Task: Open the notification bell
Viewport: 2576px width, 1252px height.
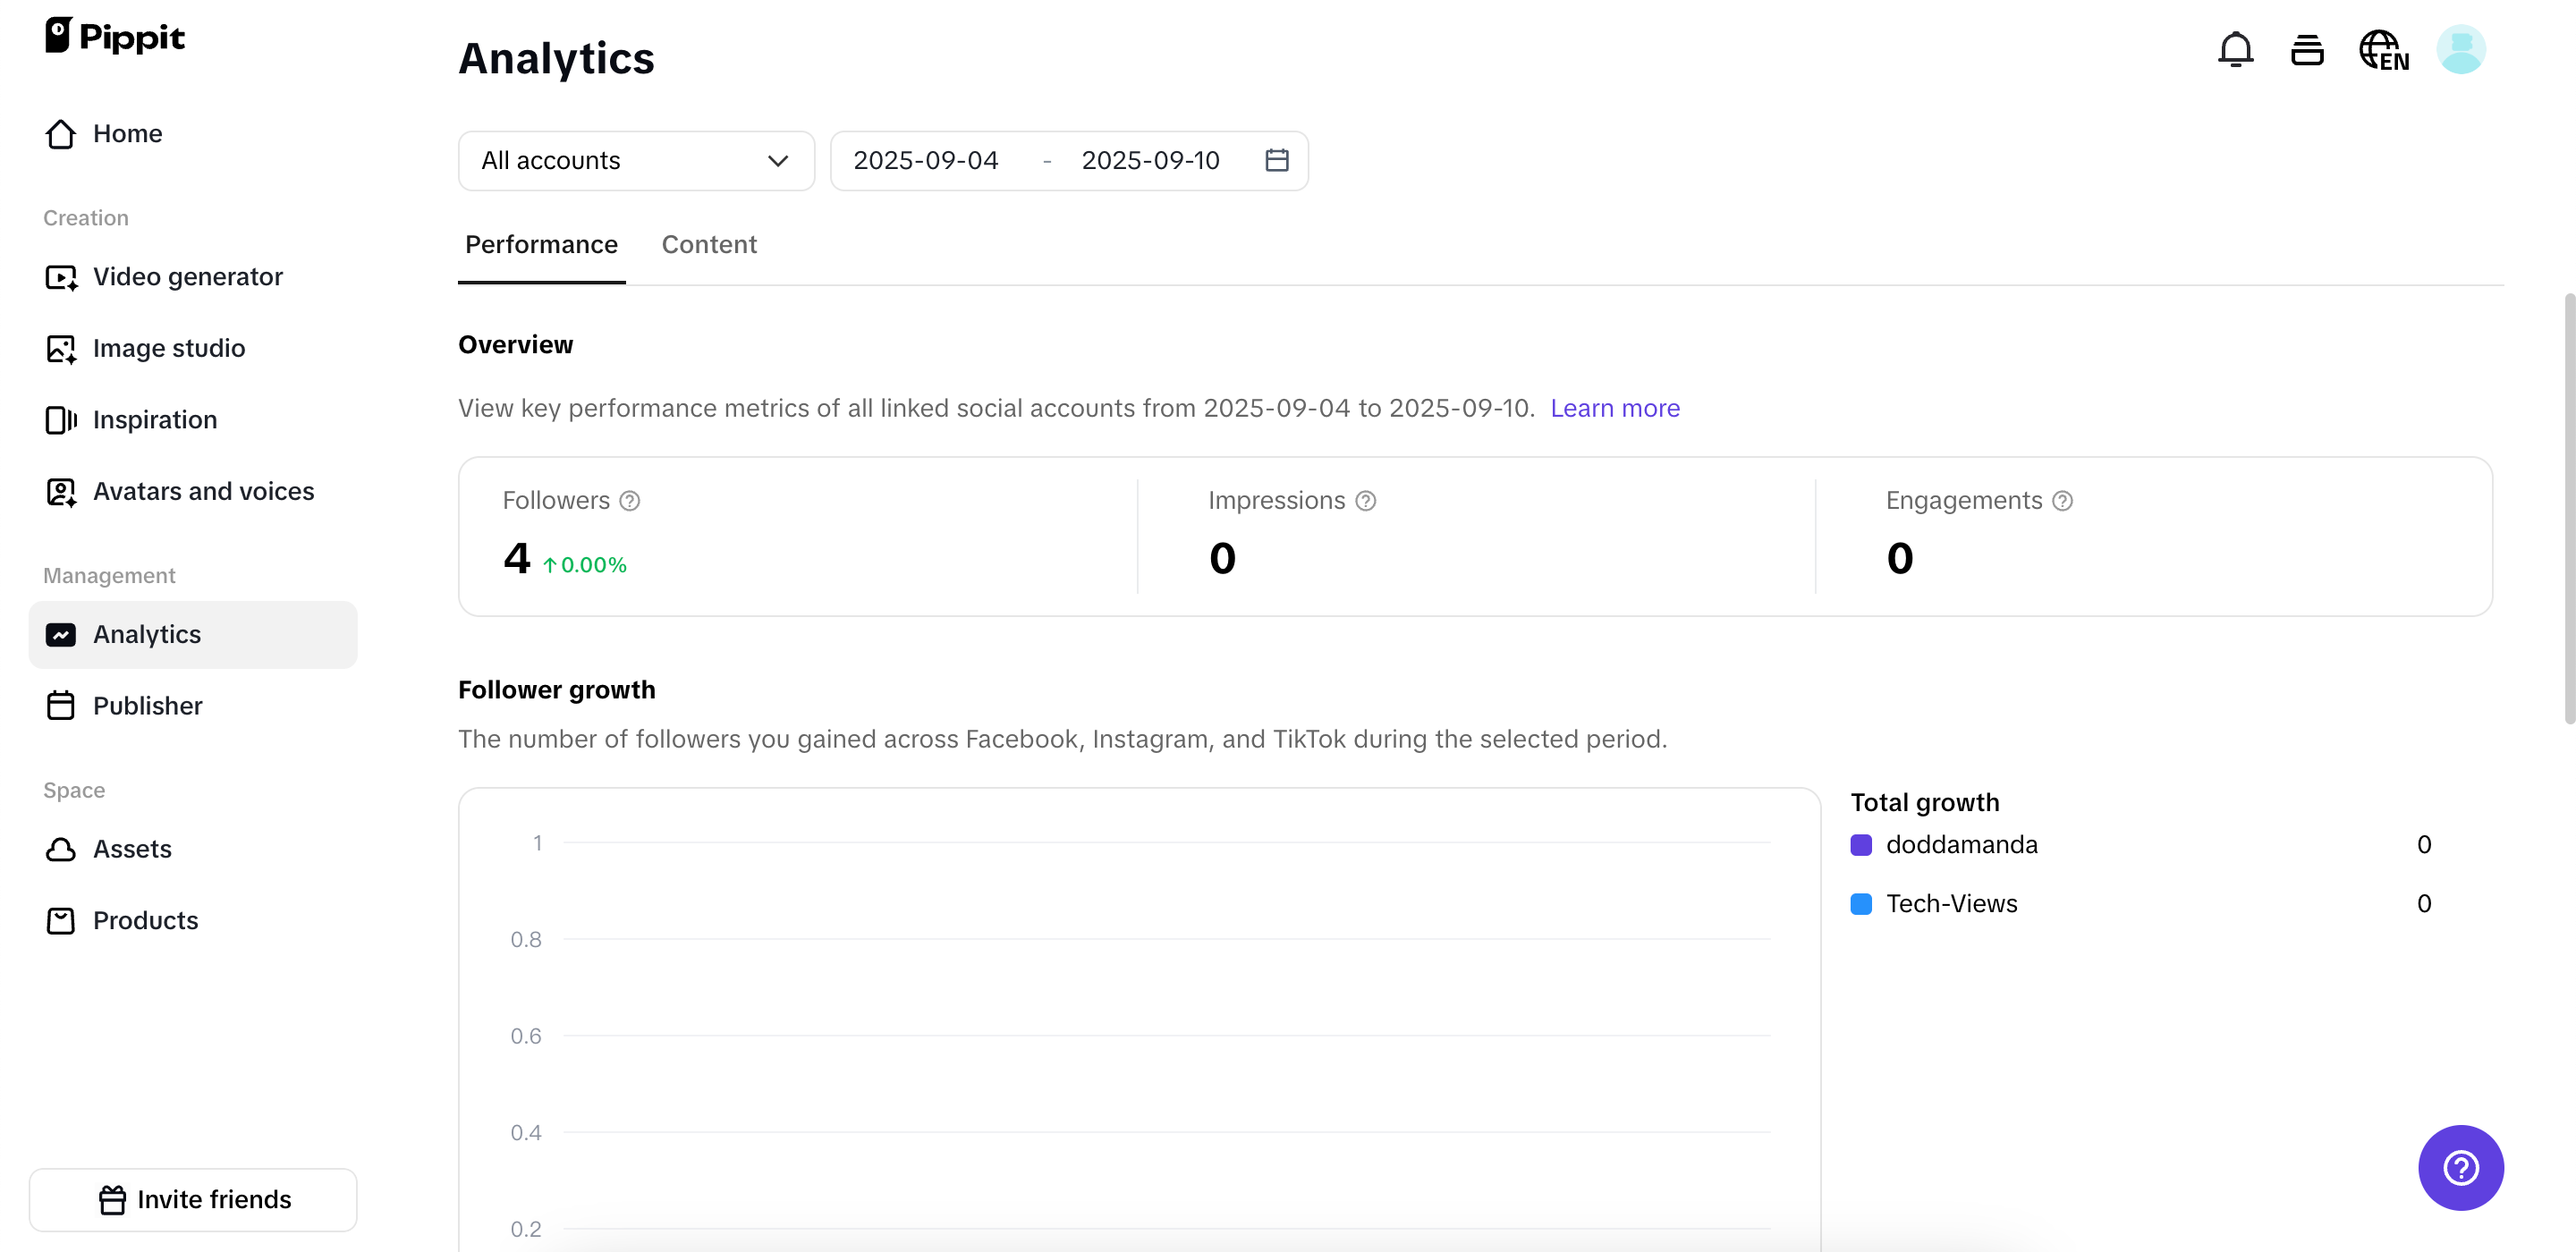Action: 2235,49
